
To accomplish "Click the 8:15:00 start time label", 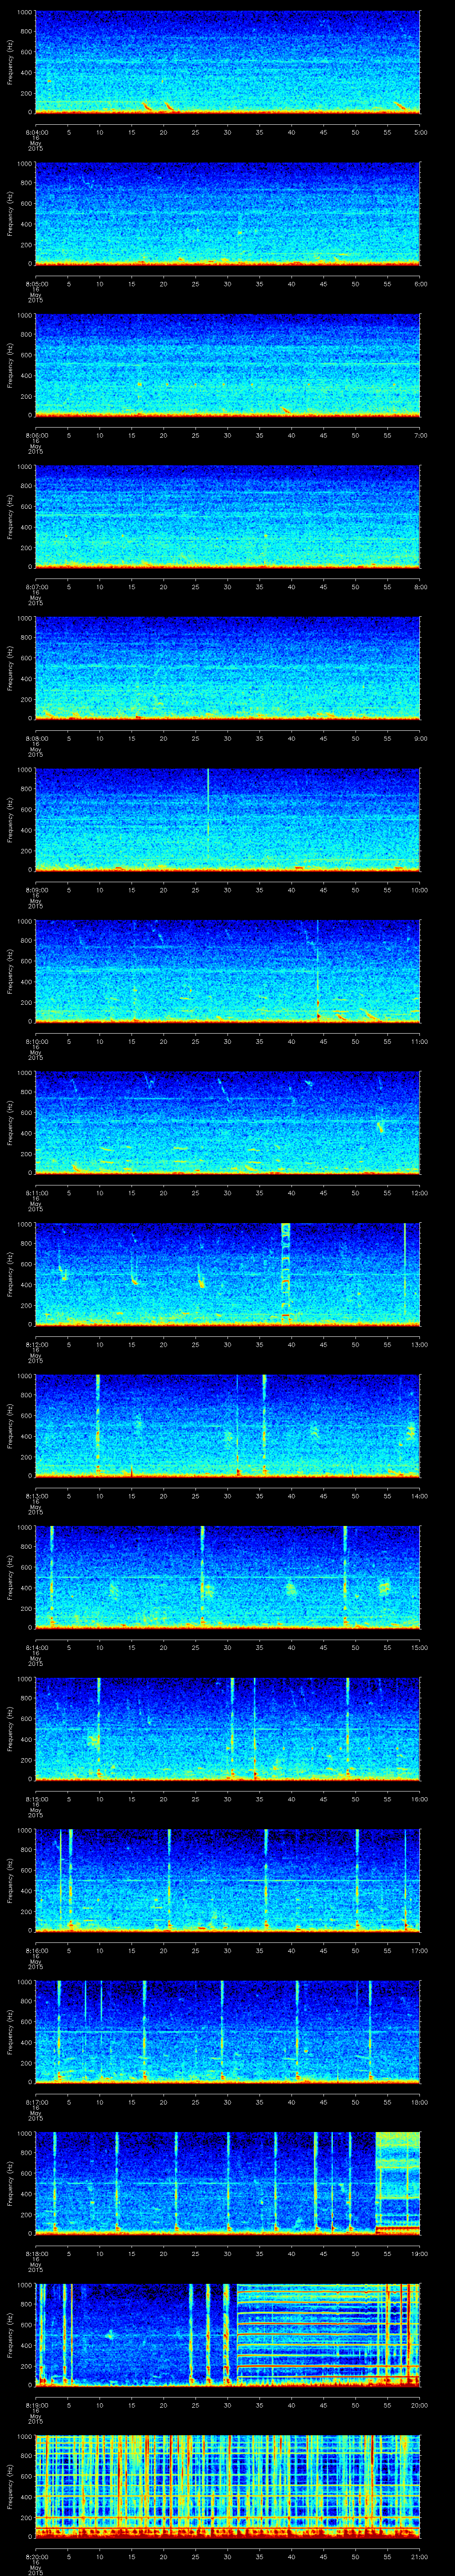I will tap(36, 1798).
